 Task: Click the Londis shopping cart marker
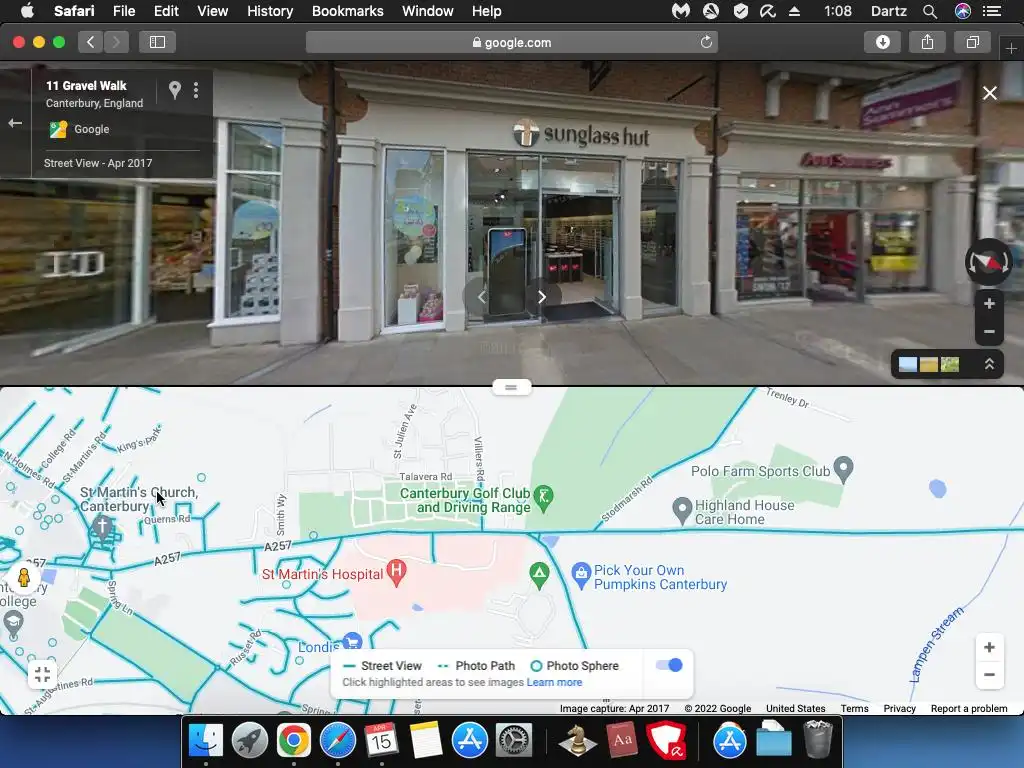[x=352, y=641]
